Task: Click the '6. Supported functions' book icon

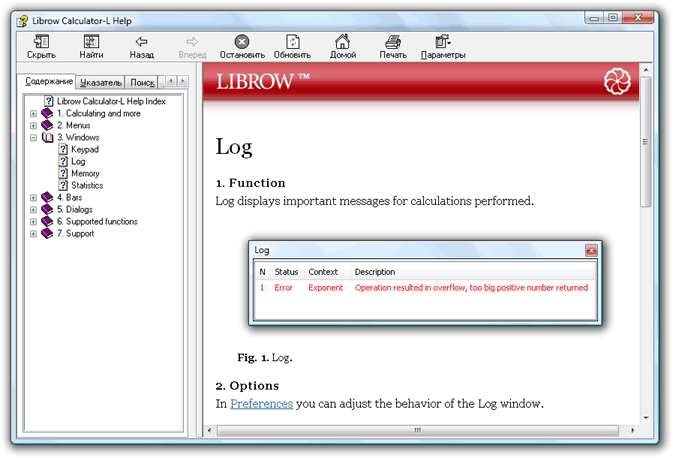Action: pos(47,221)
